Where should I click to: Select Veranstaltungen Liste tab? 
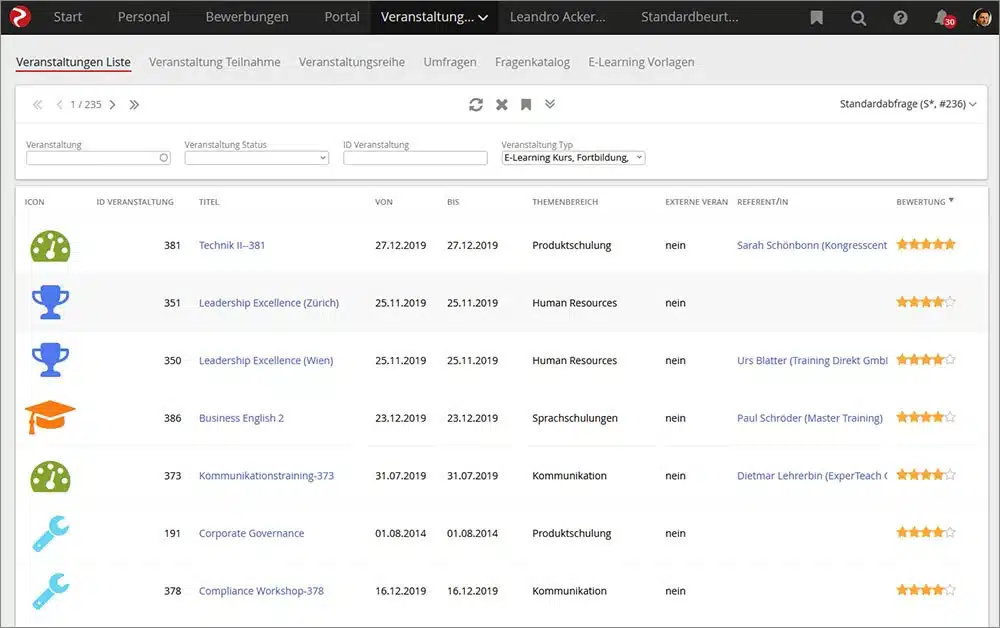tap(73, 62)
